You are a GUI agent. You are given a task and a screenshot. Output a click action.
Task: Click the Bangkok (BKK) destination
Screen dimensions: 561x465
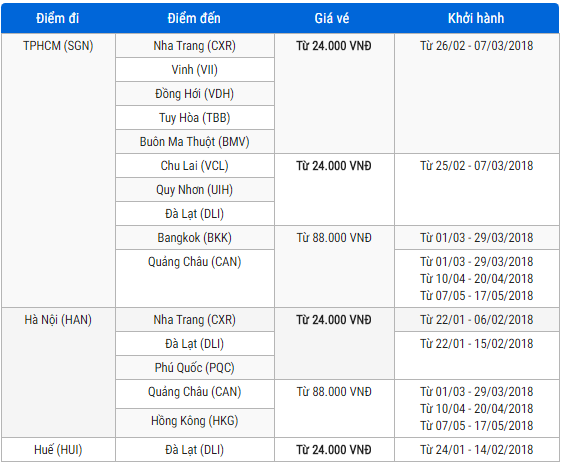click(195, 238)
